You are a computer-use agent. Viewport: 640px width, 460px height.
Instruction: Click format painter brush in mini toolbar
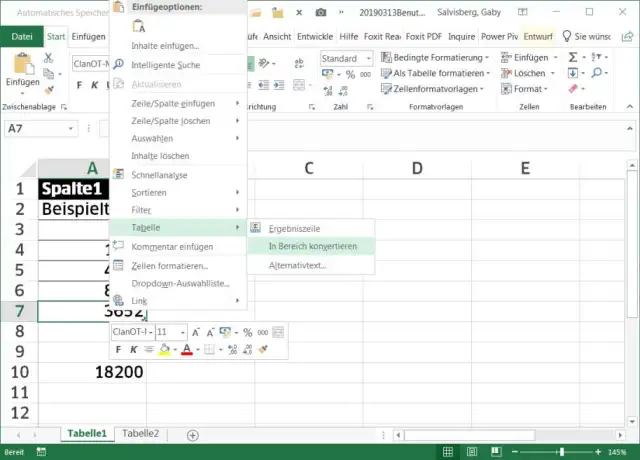coord(262,350)
